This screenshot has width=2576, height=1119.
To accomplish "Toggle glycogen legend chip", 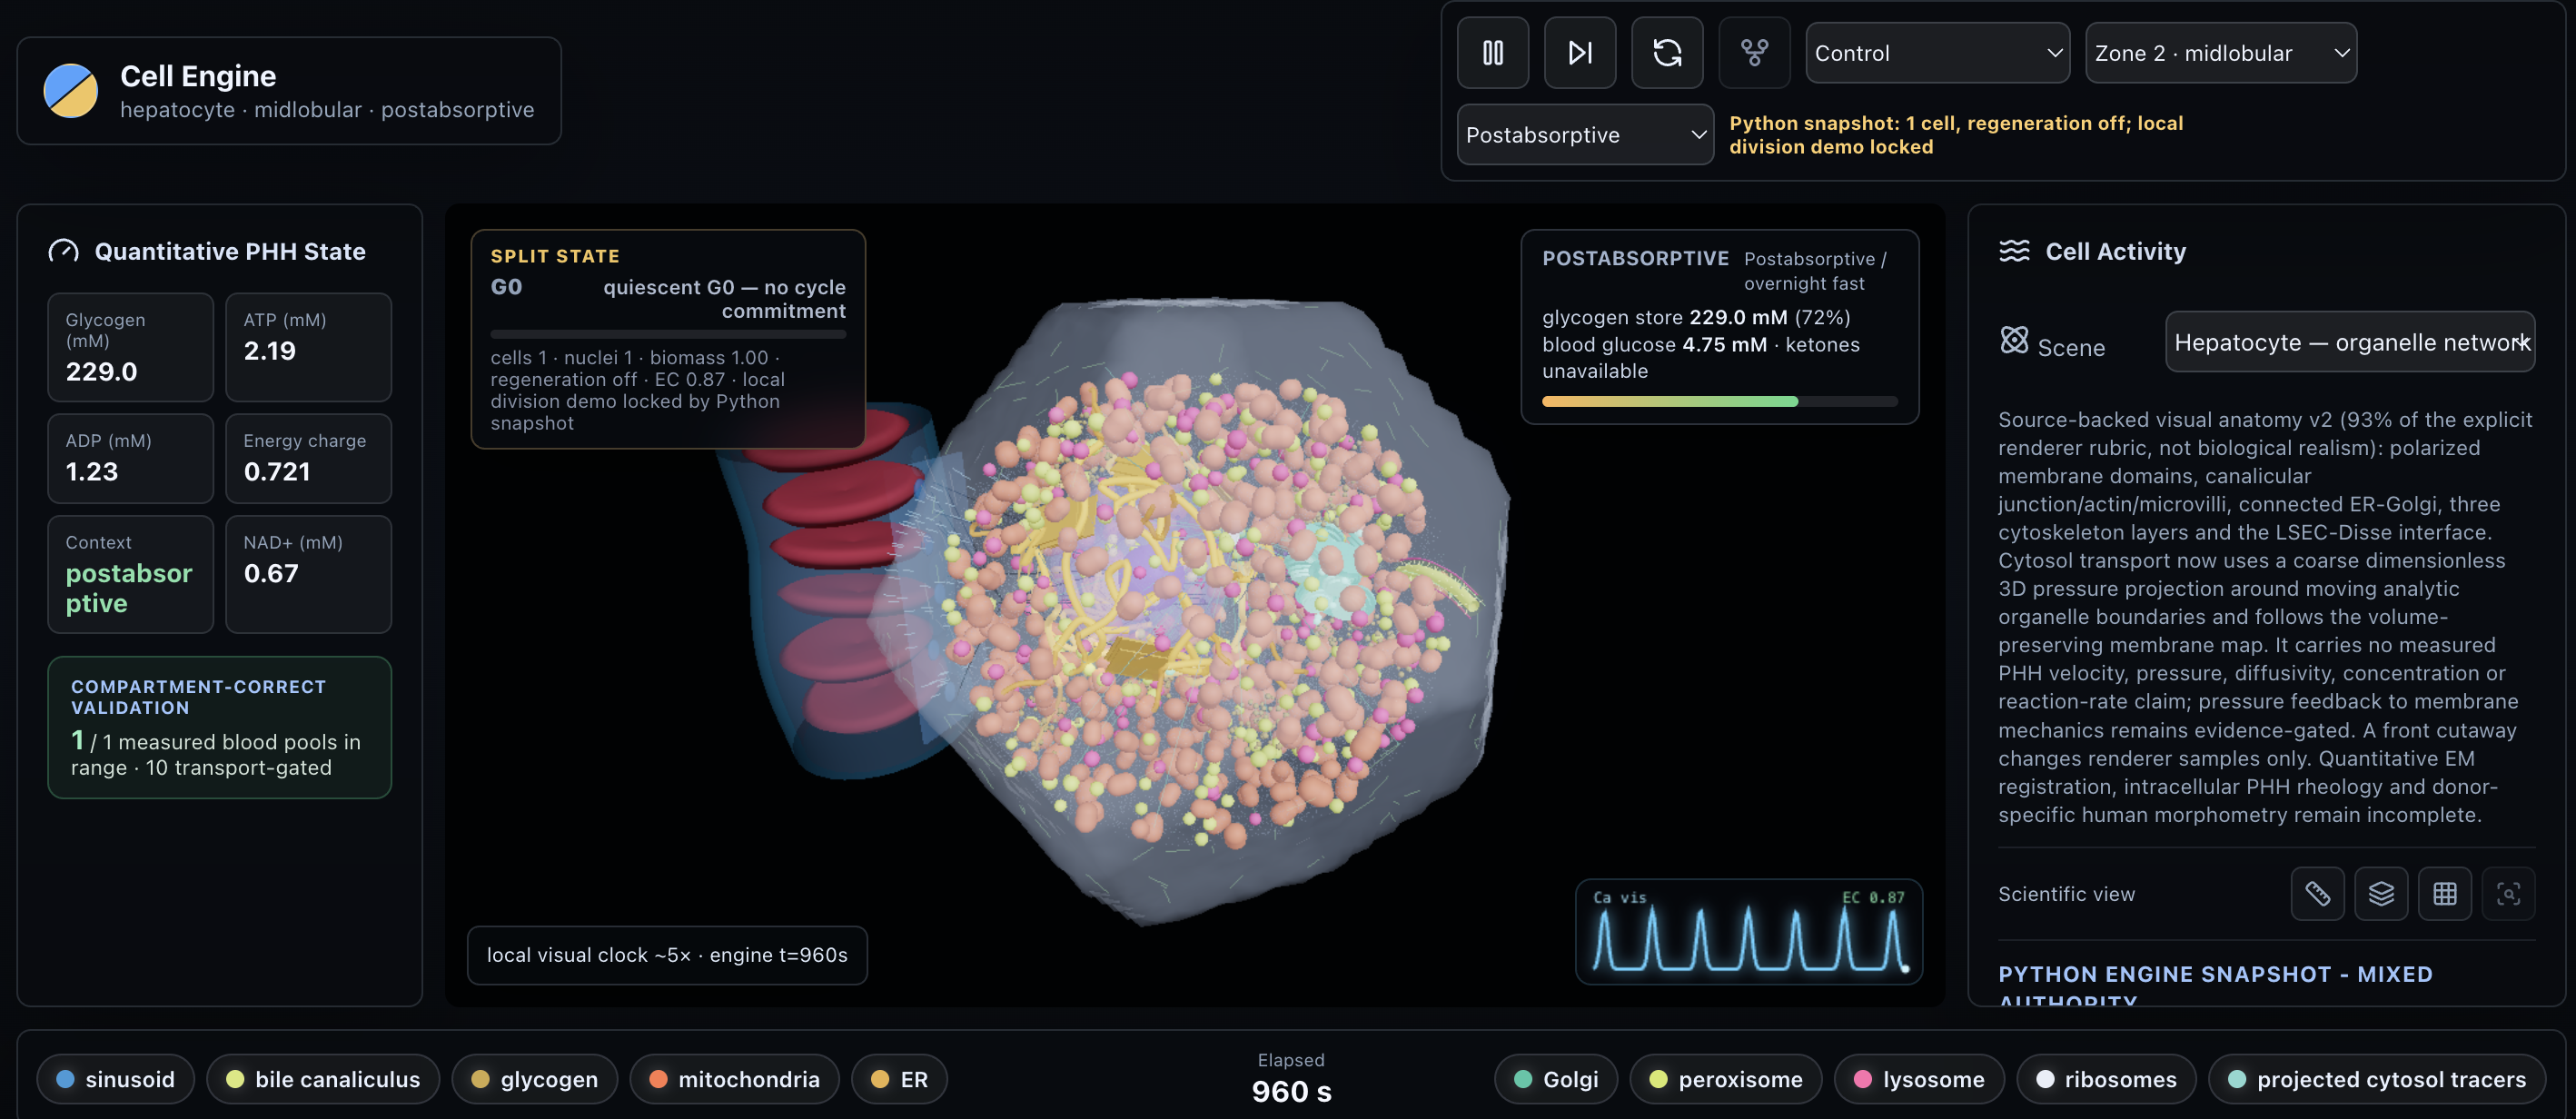I will (535, 1079).
